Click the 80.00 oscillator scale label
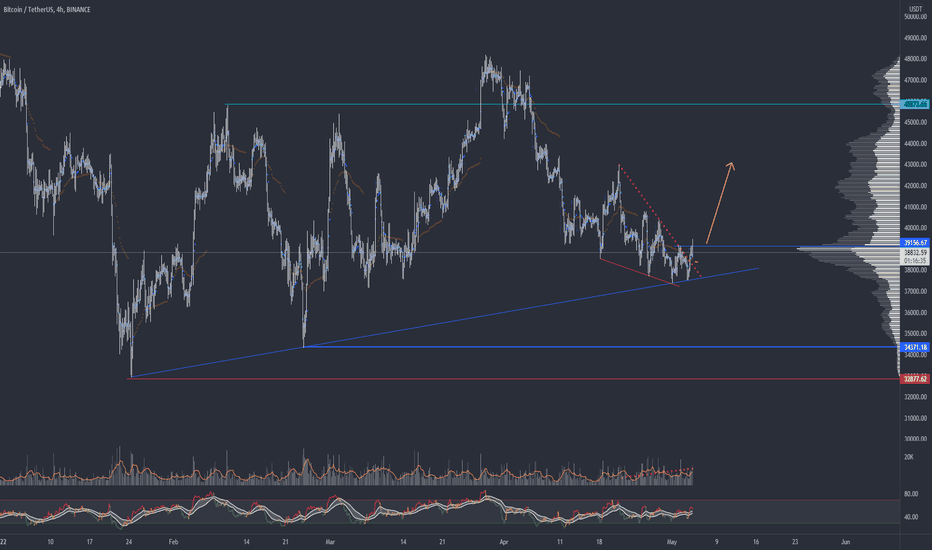 (911, 494)
